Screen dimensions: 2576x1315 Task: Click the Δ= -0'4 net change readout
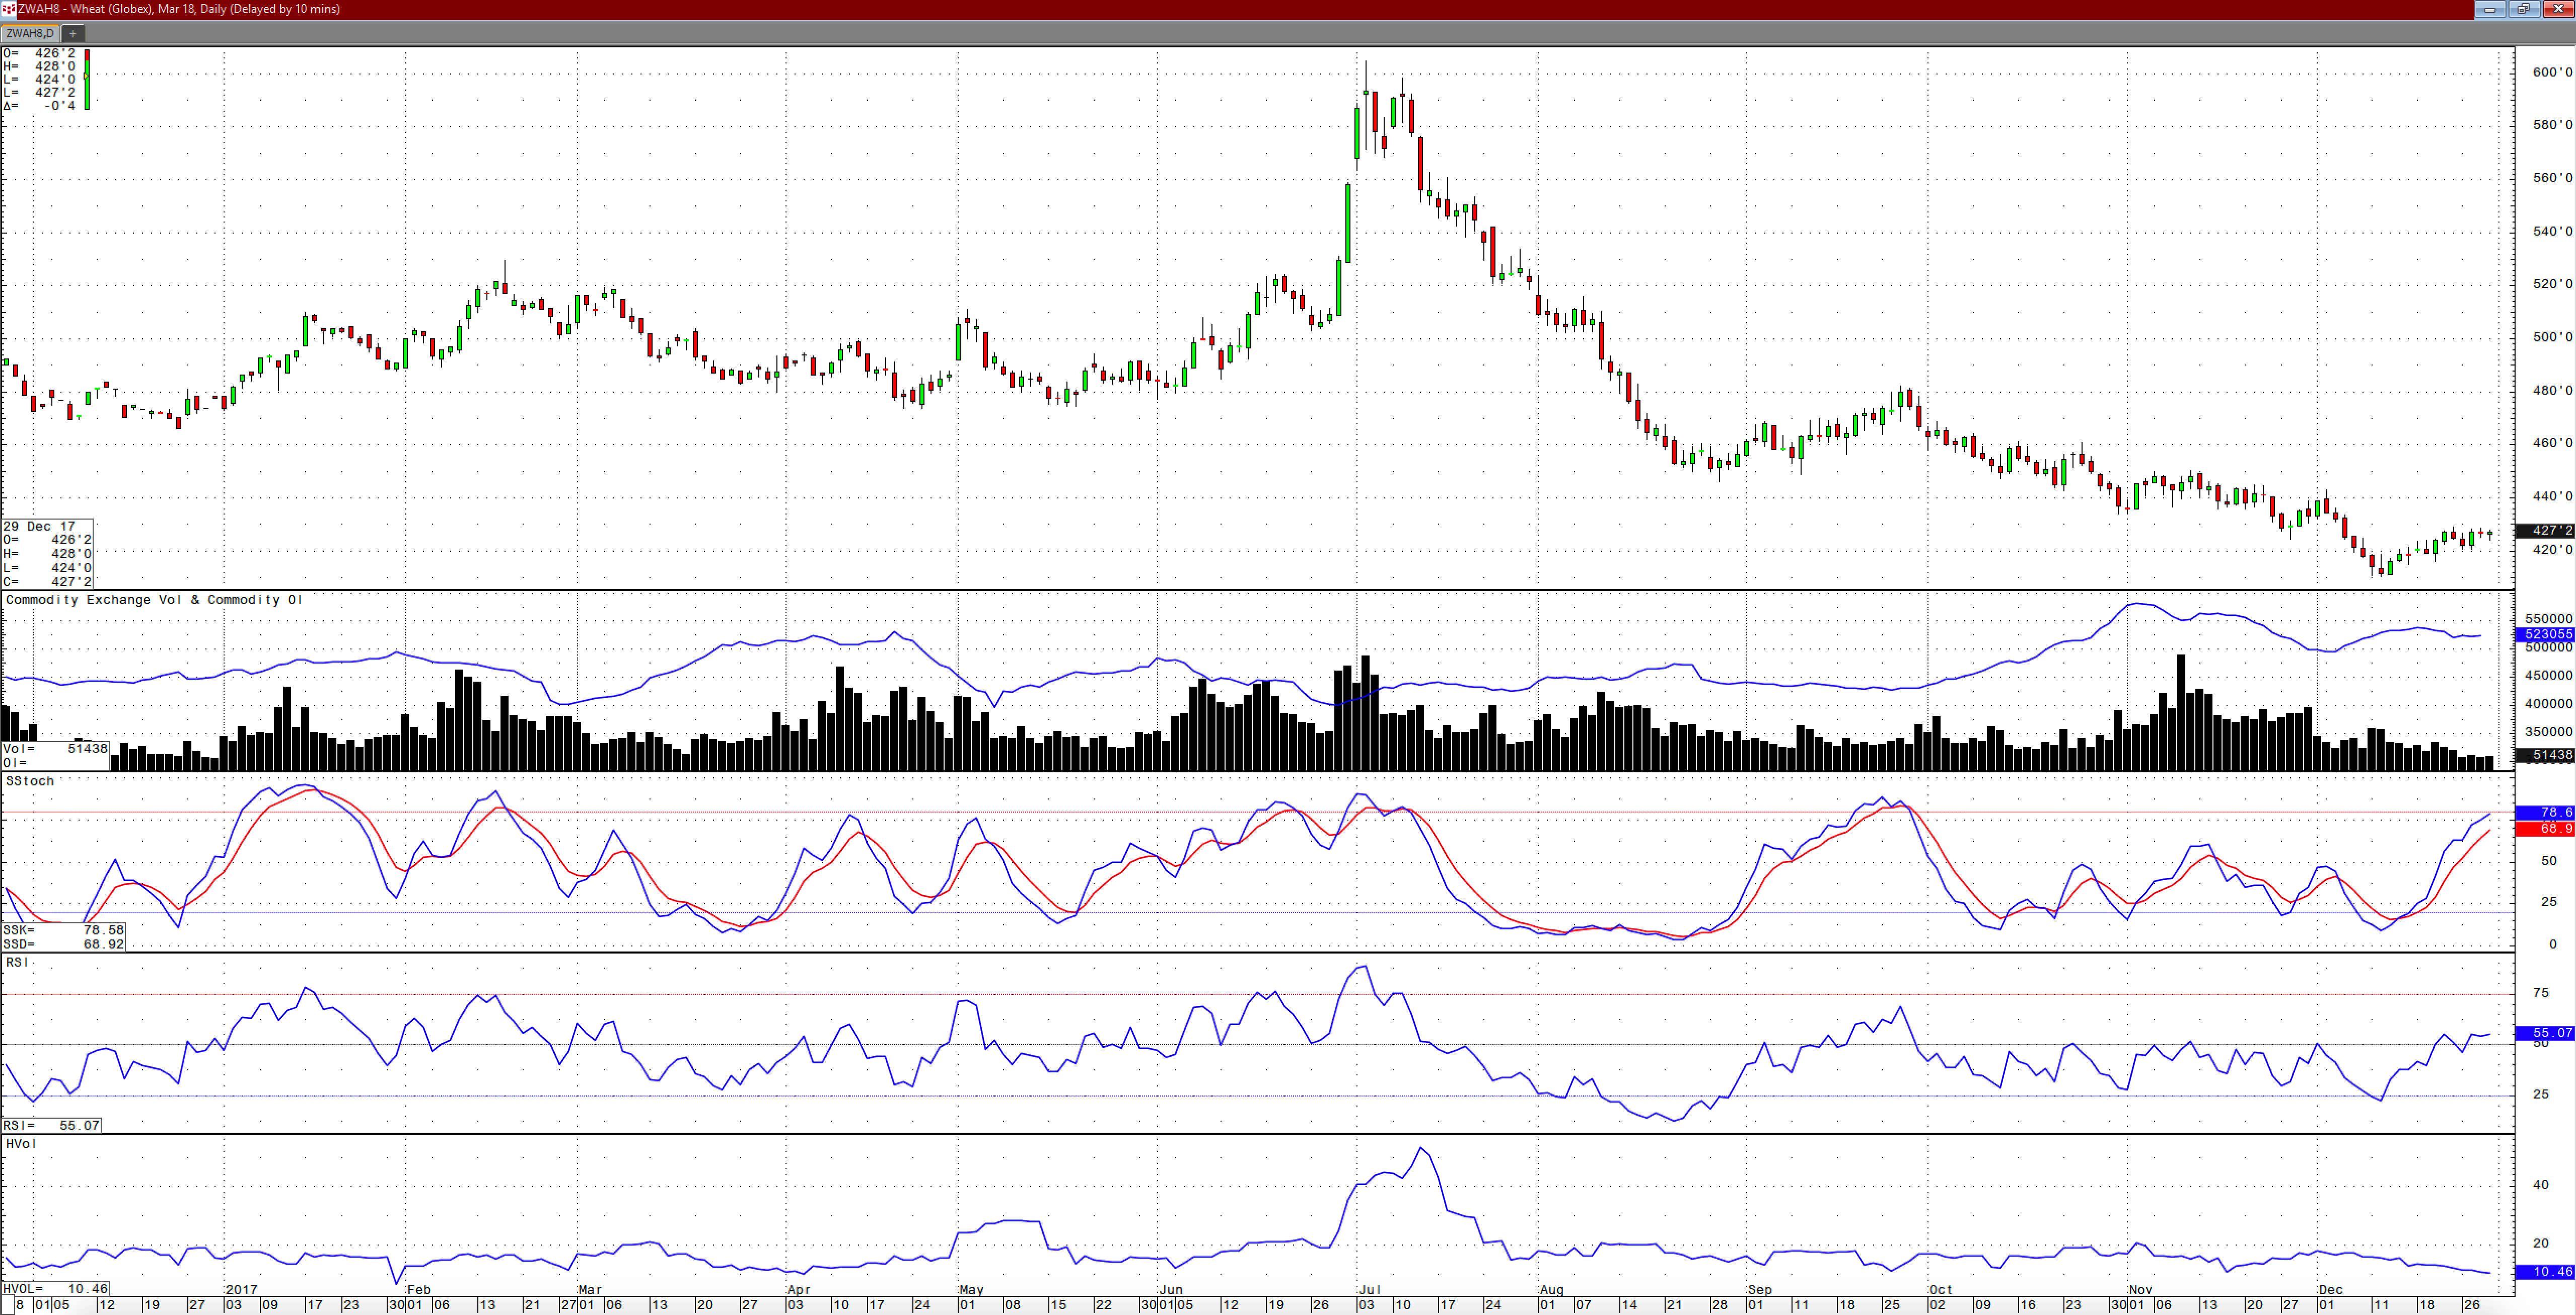click(40, 105)
